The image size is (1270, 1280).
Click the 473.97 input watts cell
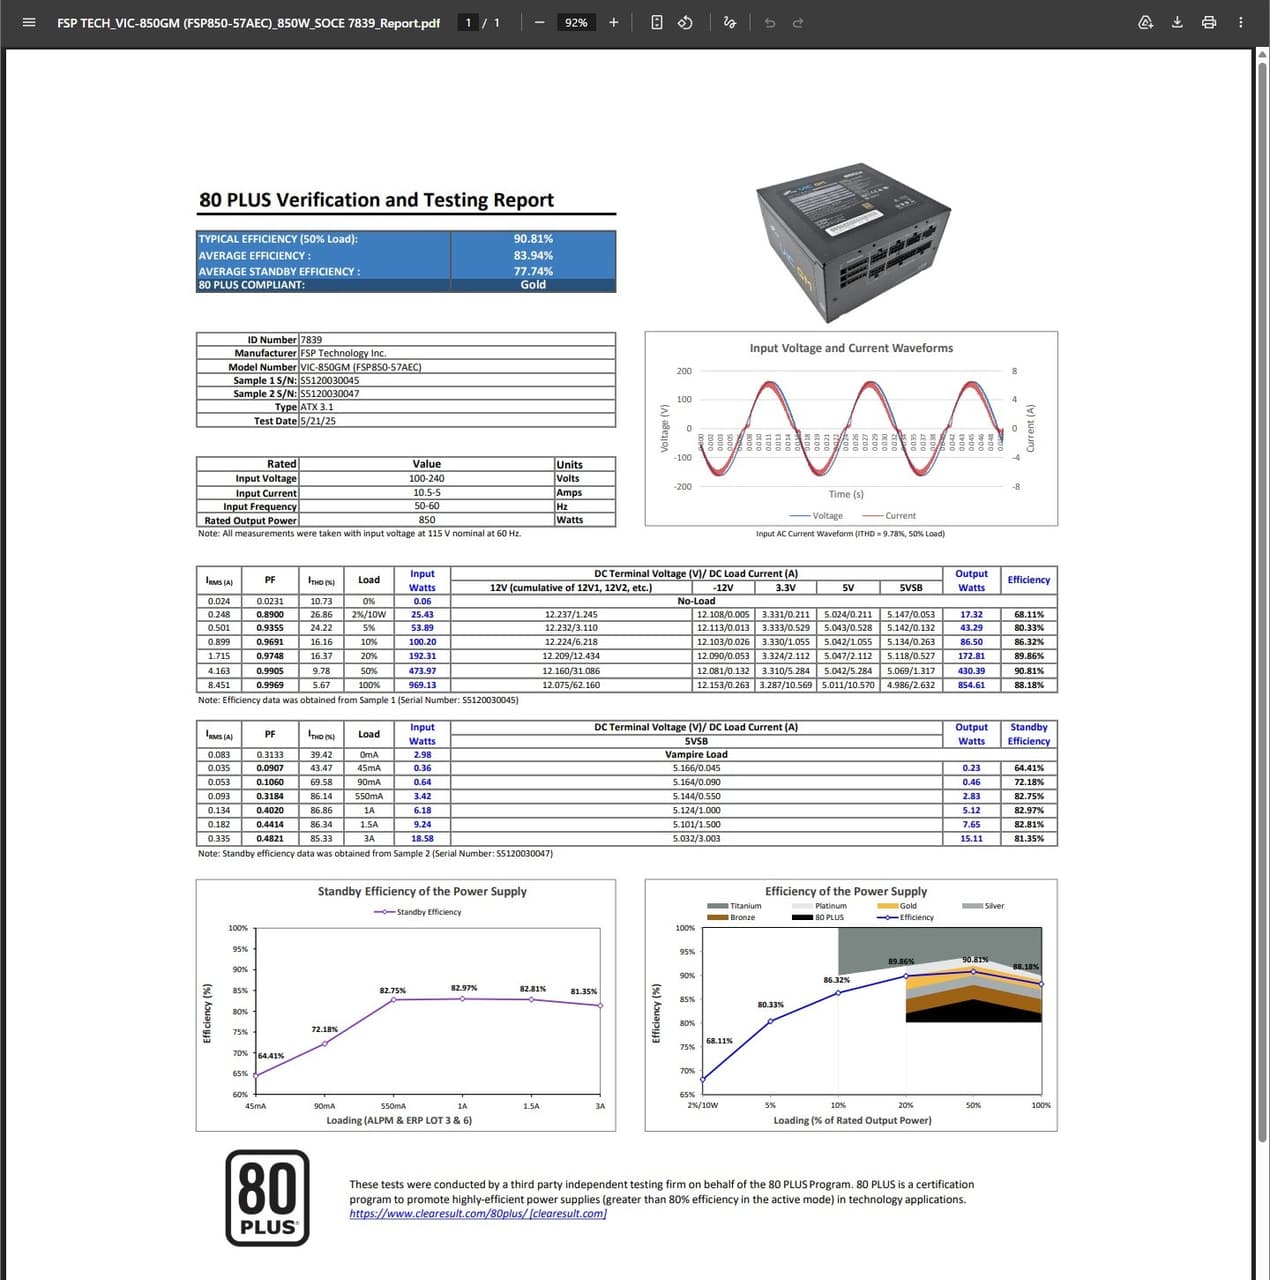pyautogui.click(x=422, y=671)
